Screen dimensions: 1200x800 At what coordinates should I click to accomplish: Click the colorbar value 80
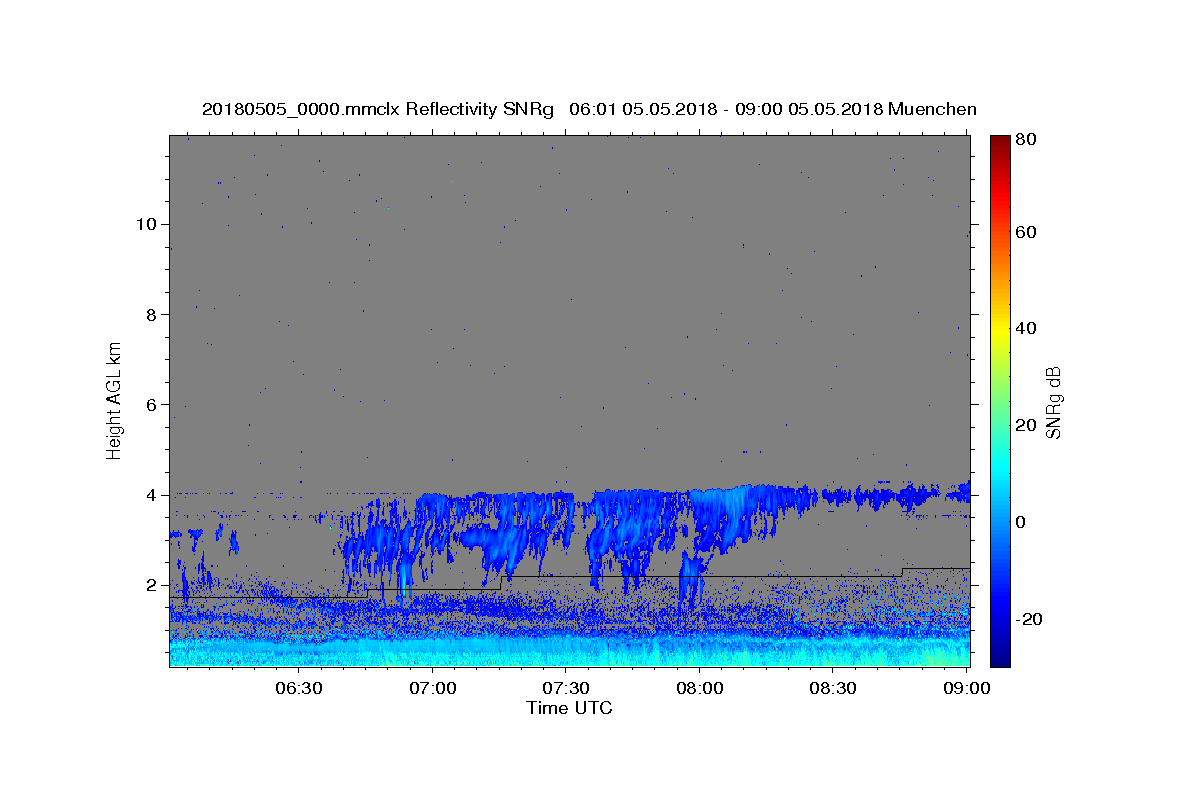tap(1028, 139)
